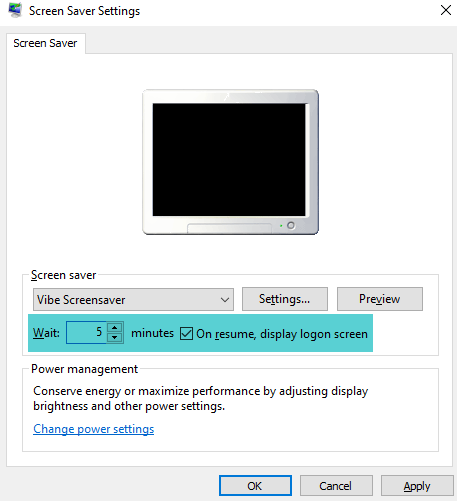Image resolution: width=457 pixels, height=501 pixels.
Task: Click the Screen Saver Settings title bar icon
Action: click(15, 10)
